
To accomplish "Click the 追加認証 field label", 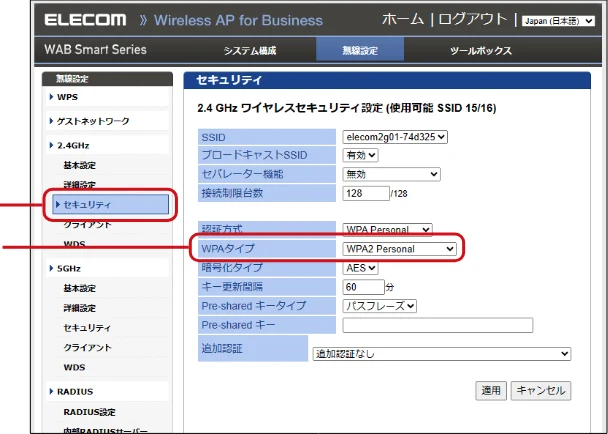I will pyautogui.click(x=221, y=348).
